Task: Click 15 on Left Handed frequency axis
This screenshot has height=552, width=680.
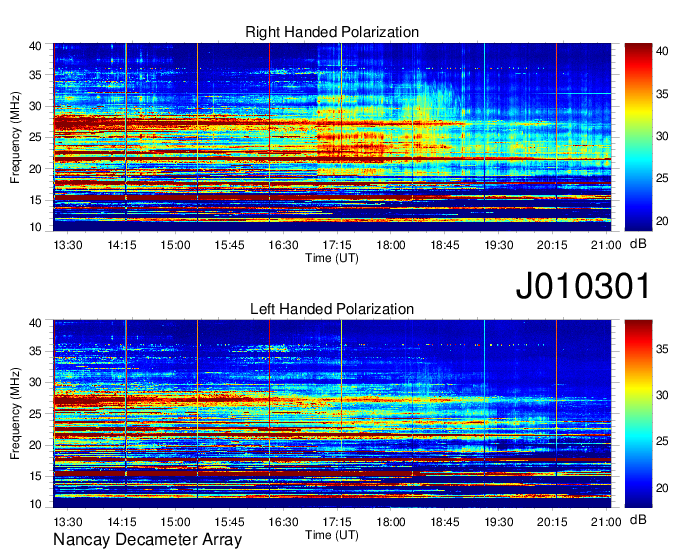Action: click(35, 476)
